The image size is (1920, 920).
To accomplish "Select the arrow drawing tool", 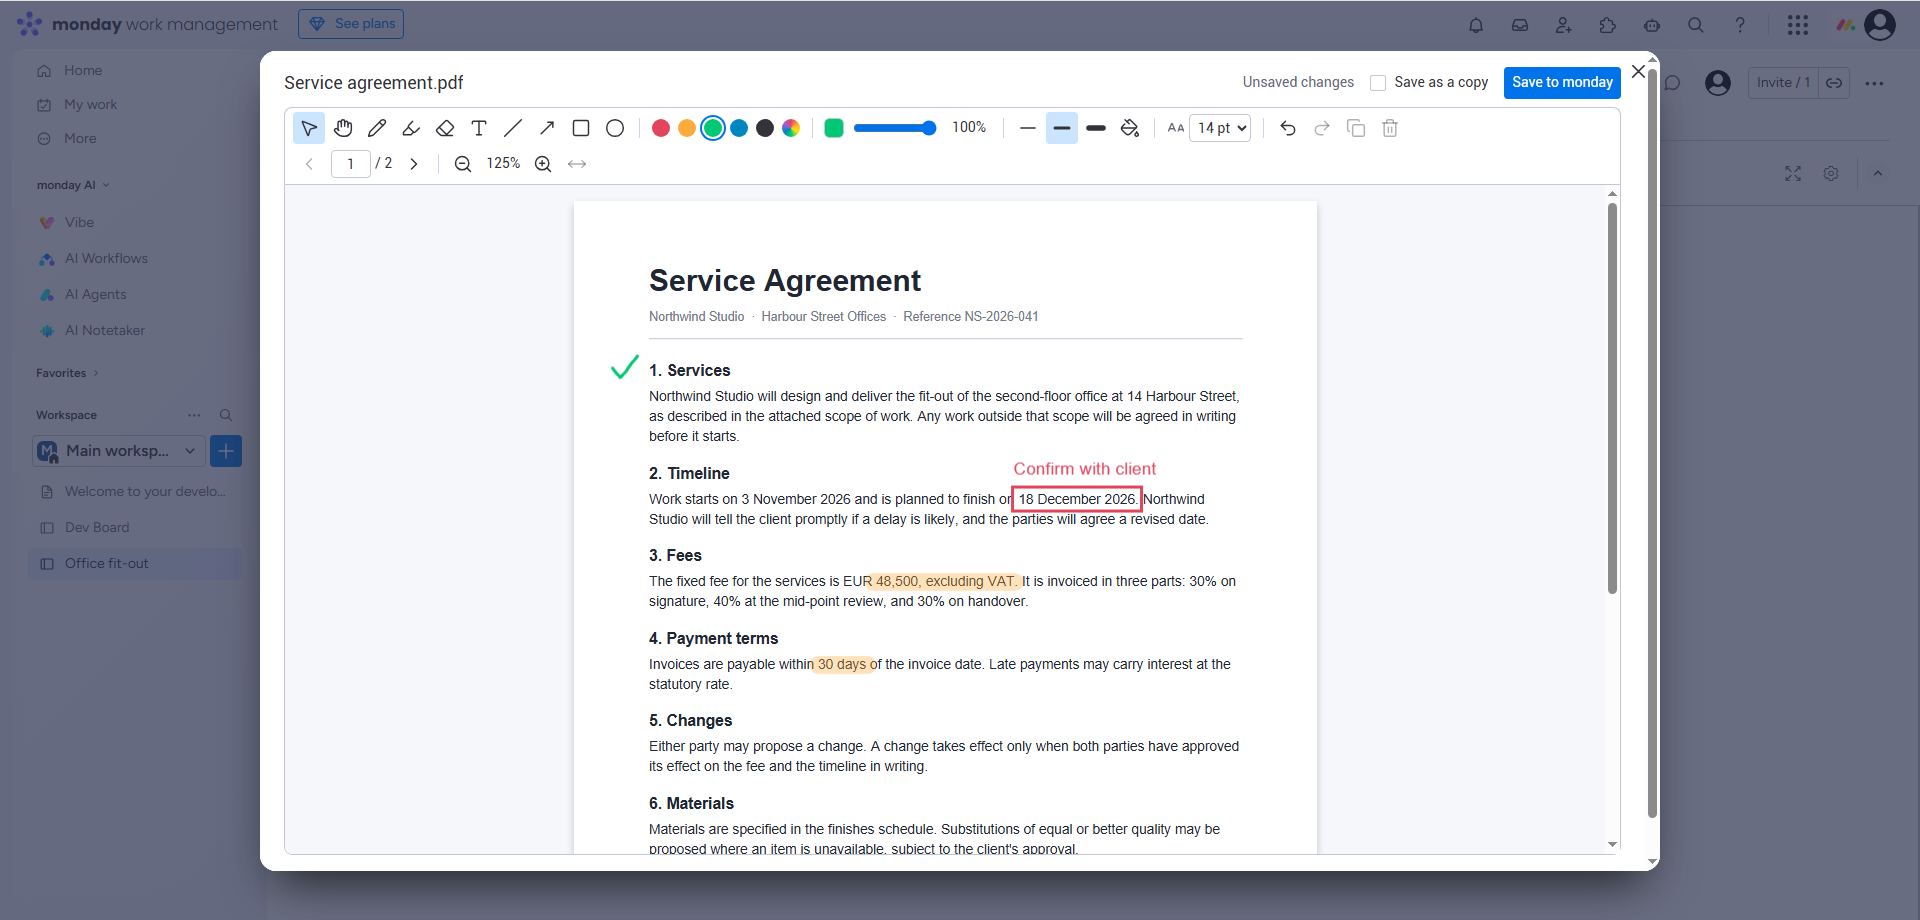I will tap(547, 128).
